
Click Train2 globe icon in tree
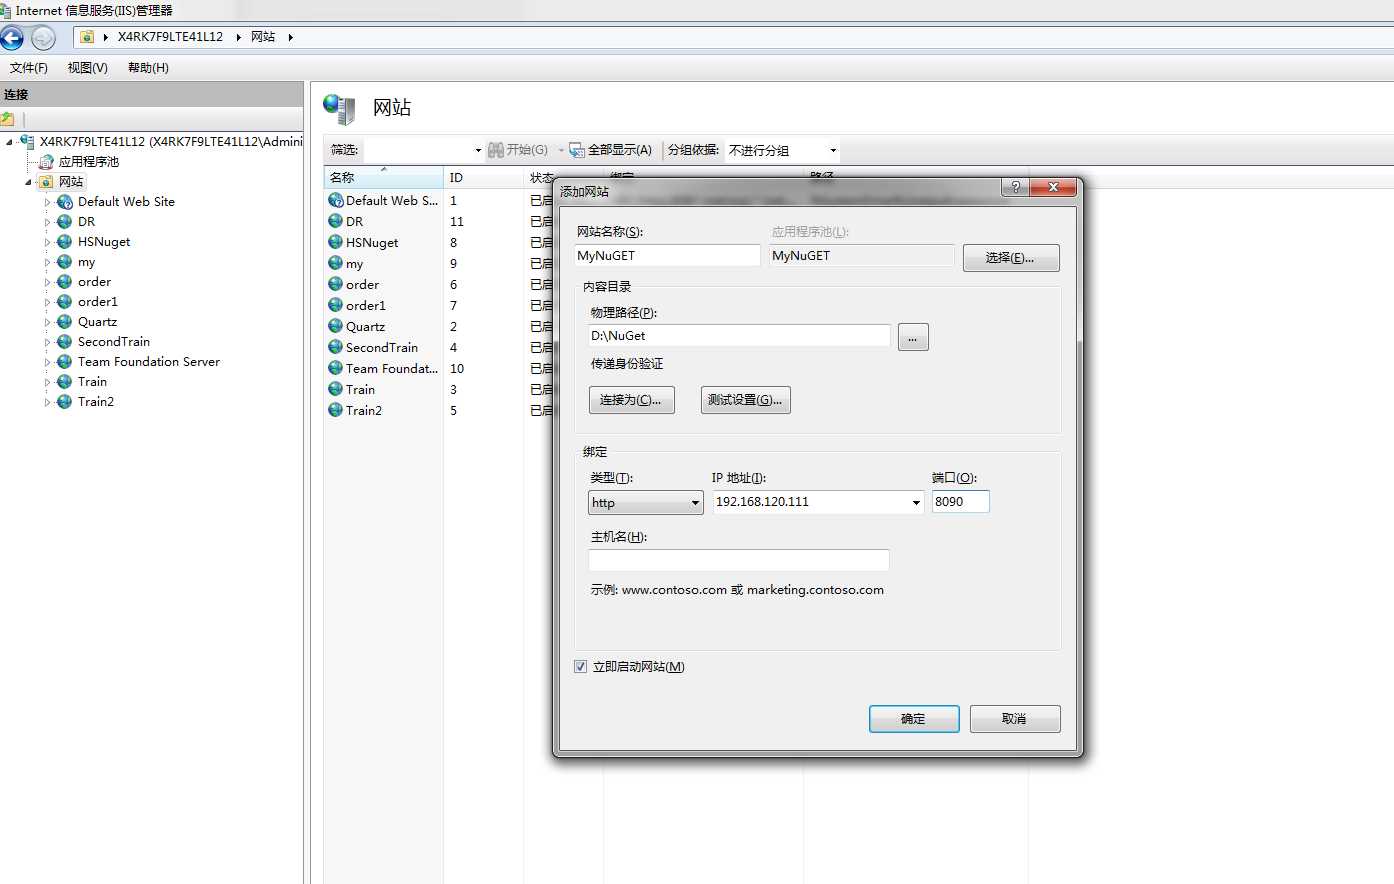(x=65, y=402)
